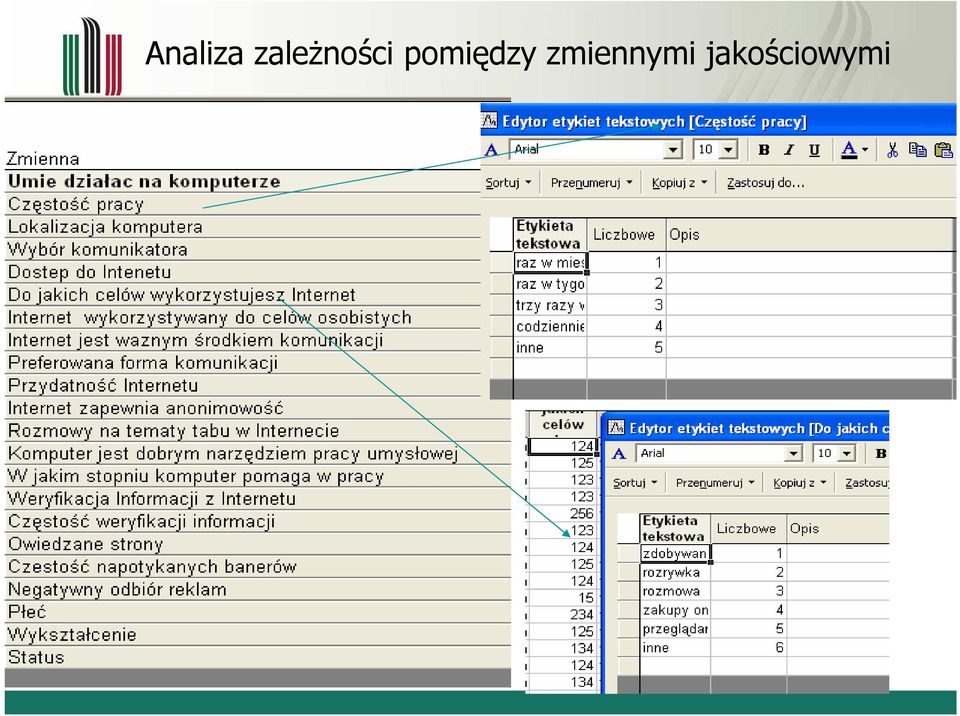Viewport: 960px width, 716px height.
Task: Select variable 'Status'
Action: click(258, 657)
